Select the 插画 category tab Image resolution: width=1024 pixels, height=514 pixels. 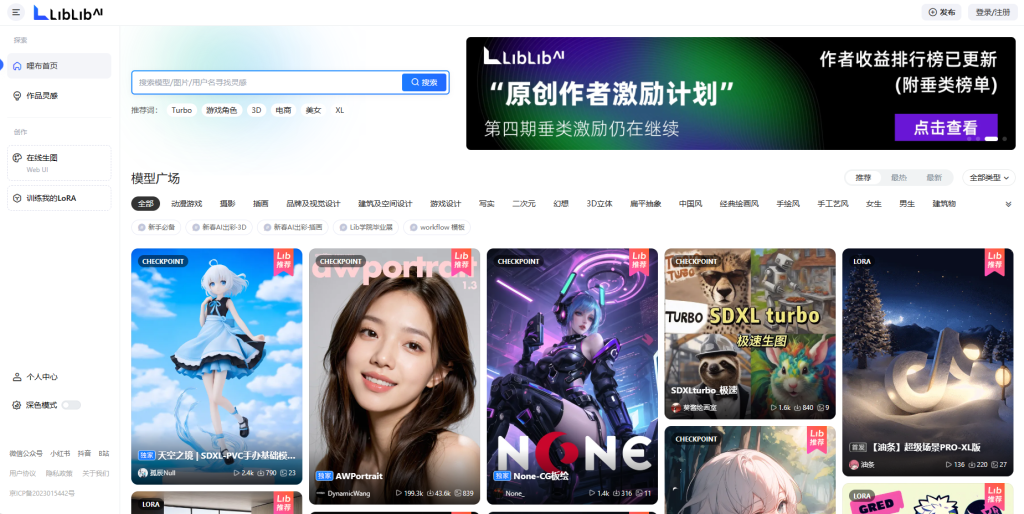click(x=261, y=204)
